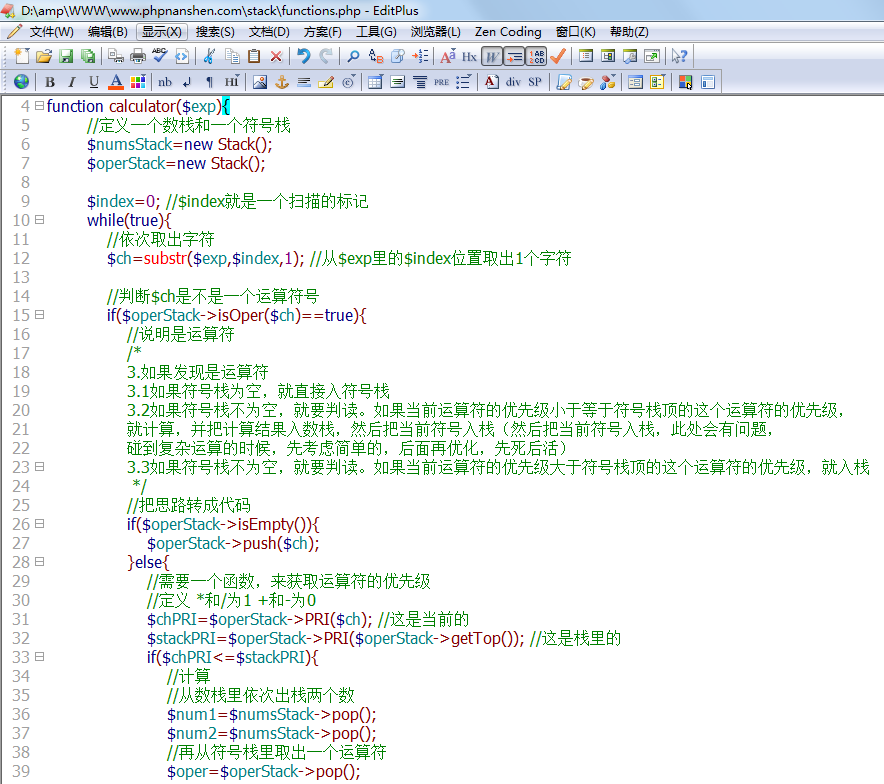
Task: Redo the last undone edit
Action: click(x=326, y=56)
